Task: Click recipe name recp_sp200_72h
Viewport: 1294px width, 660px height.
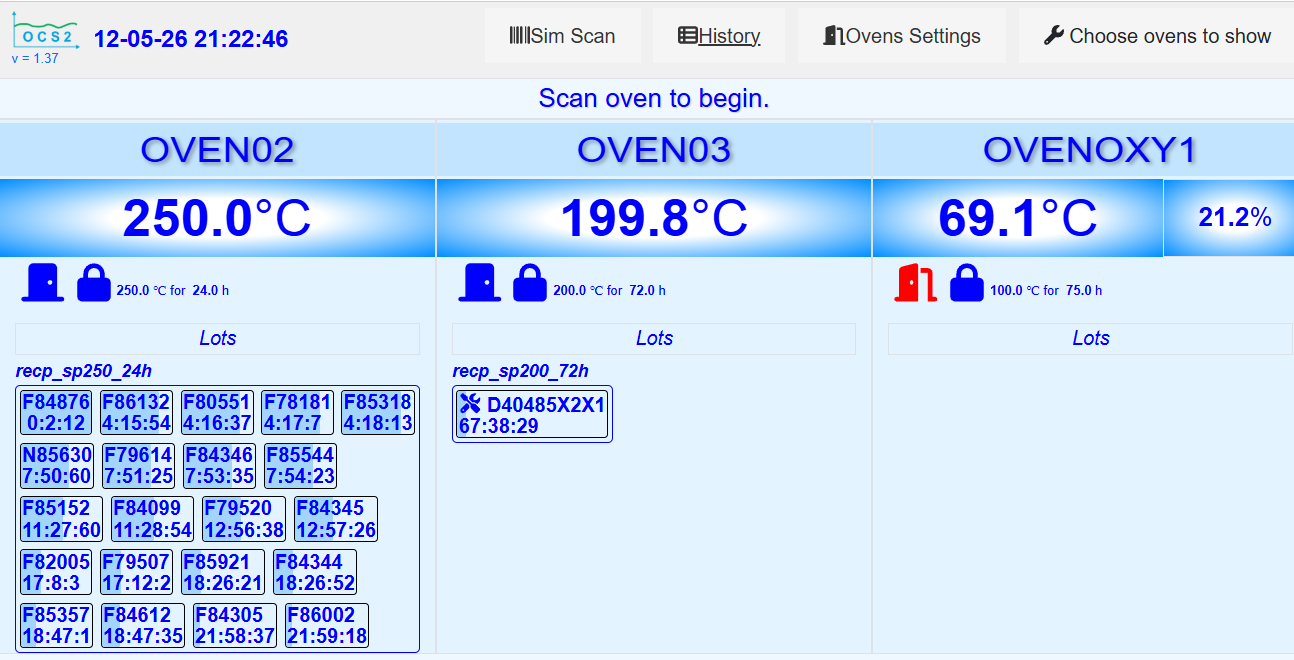Action: 520,371
